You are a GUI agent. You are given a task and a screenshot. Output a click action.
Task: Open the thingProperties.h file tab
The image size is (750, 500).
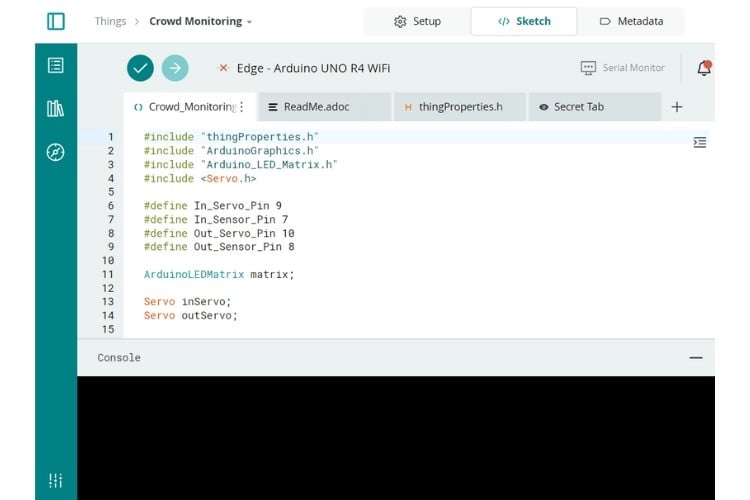[460, 107]
